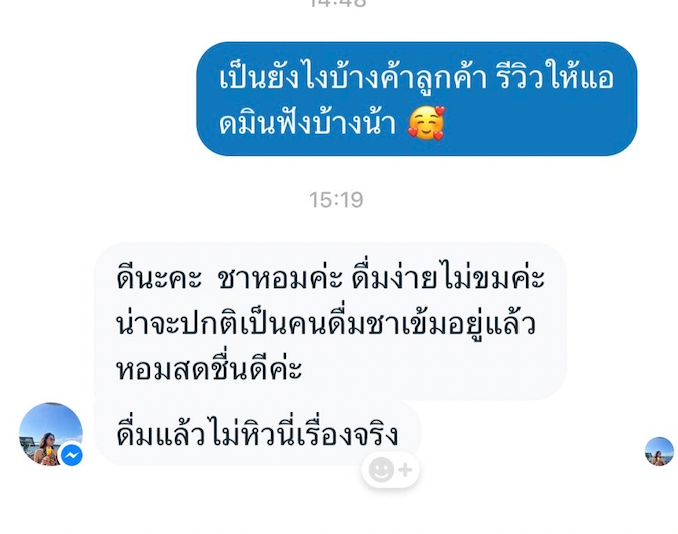Click the Messenger badge on sender's avatar
Image resolution: width=678 pixels, height=534 pixels.
coord(72,455)
